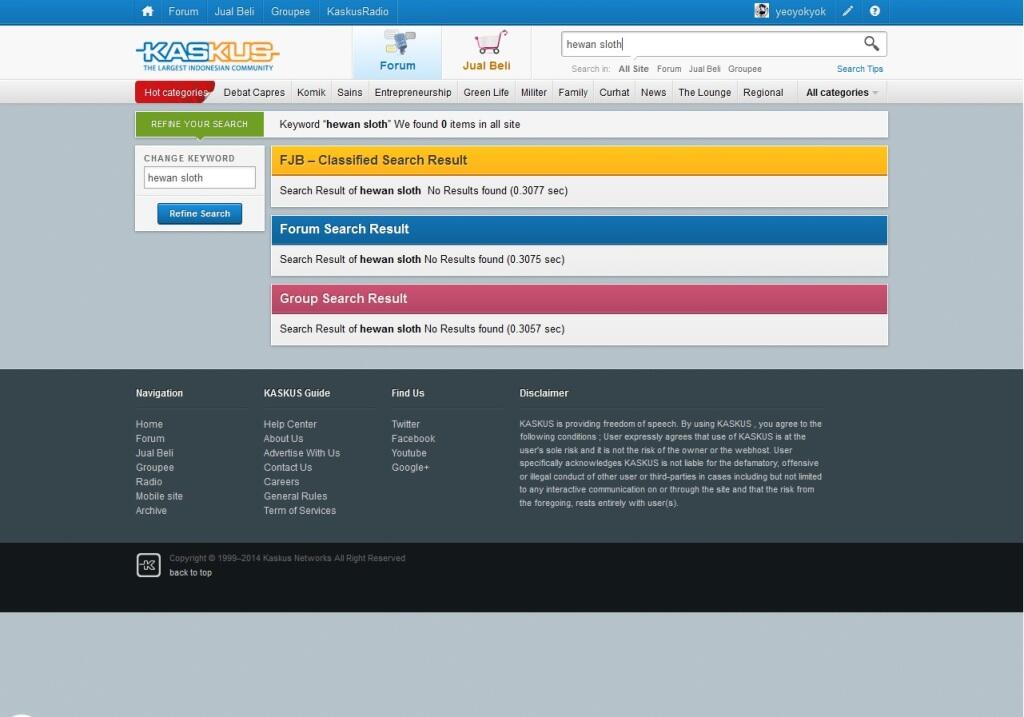
Task: Open the Jual Beli shopping cart tab
Action: tap(487, 53)
